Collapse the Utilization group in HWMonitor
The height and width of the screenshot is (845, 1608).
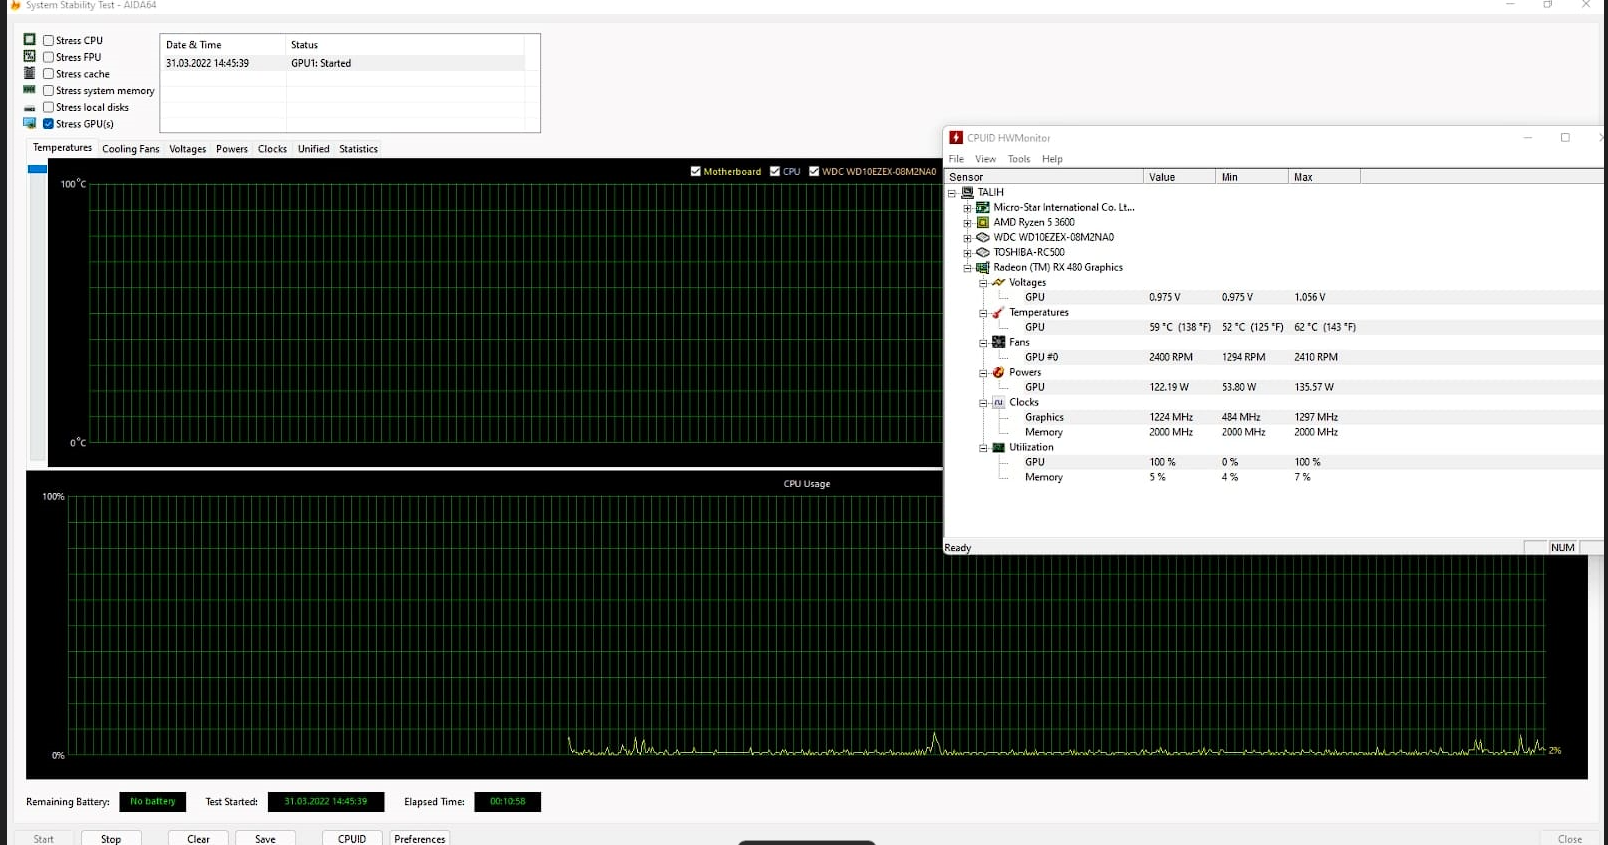coord(983,448)
